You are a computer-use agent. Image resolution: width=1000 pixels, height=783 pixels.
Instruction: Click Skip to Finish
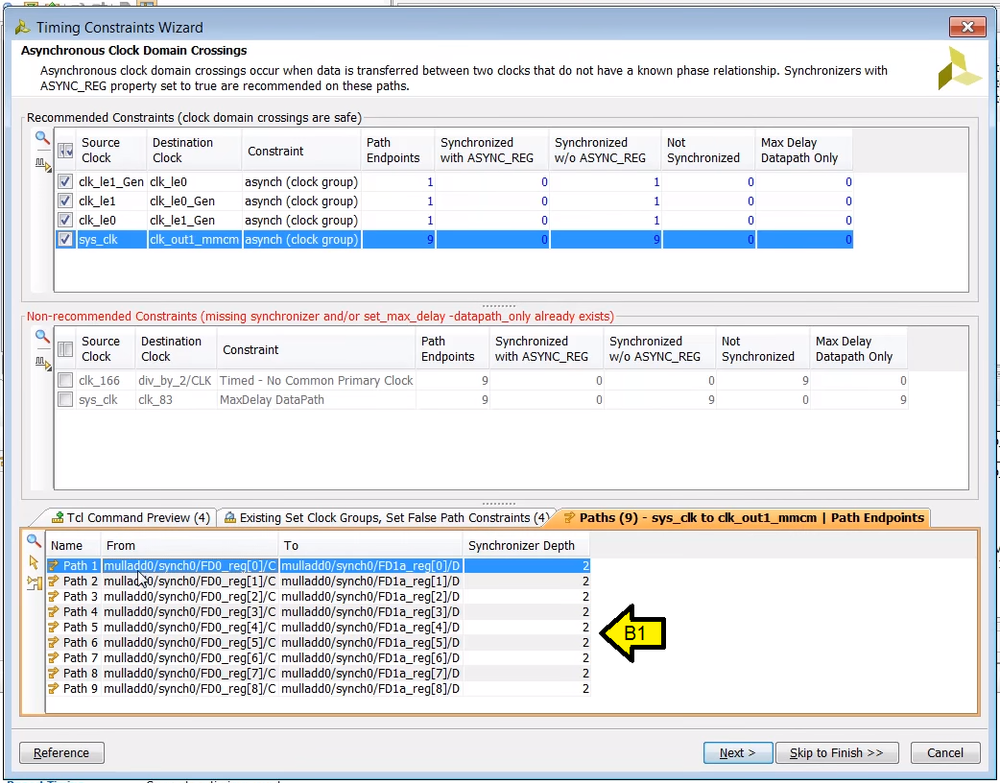click(x=837, y=752)
